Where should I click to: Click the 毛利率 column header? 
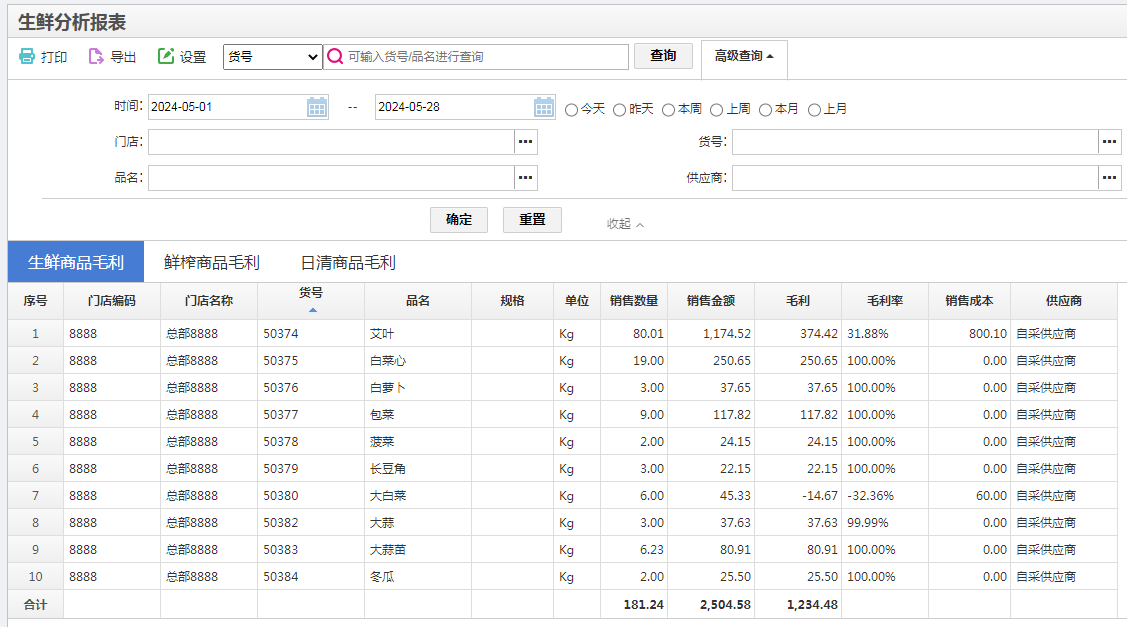click(885, 301)
